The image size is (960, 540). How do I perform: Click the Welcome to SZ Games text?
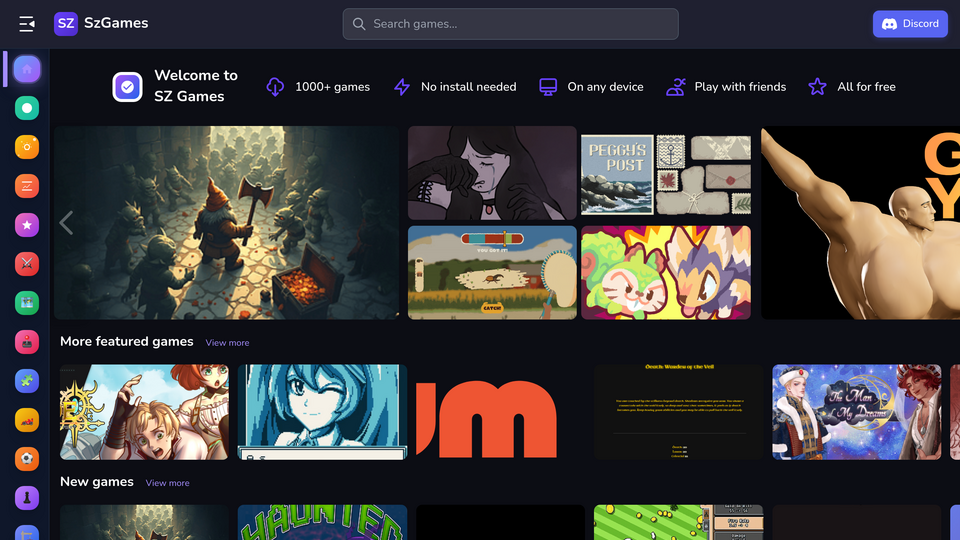point(196,86)
